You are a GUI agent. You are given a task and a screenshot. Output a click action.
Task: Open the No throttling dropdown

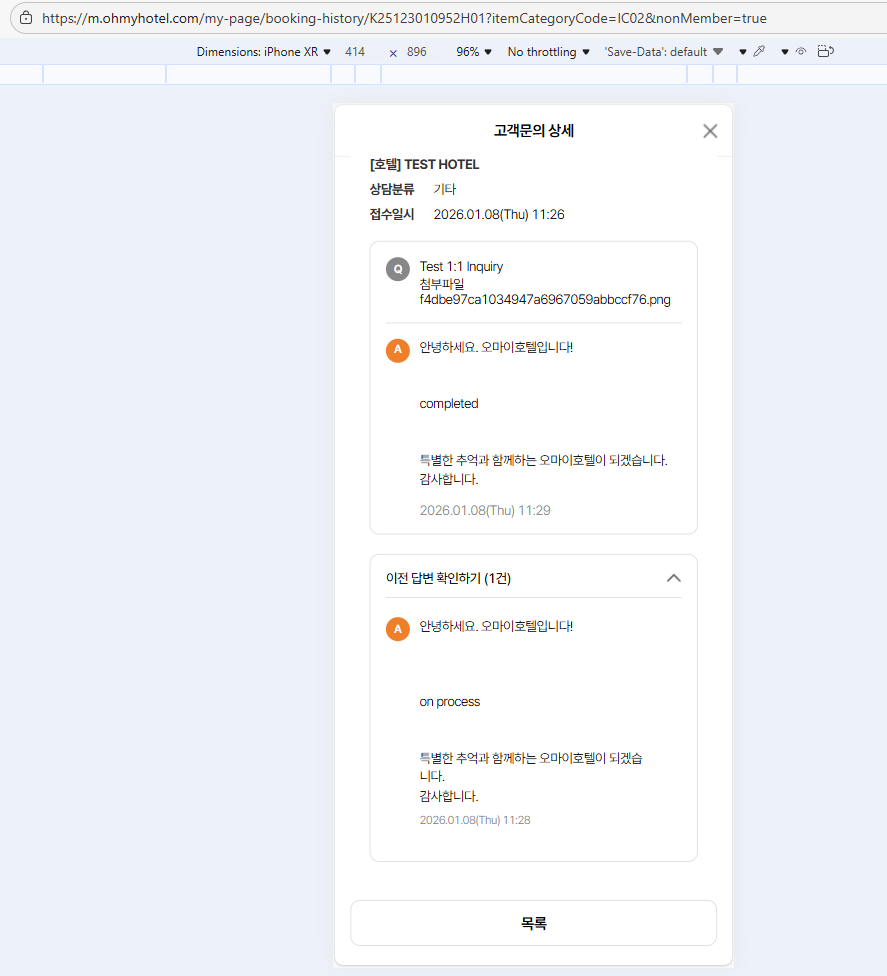(548, 52)
